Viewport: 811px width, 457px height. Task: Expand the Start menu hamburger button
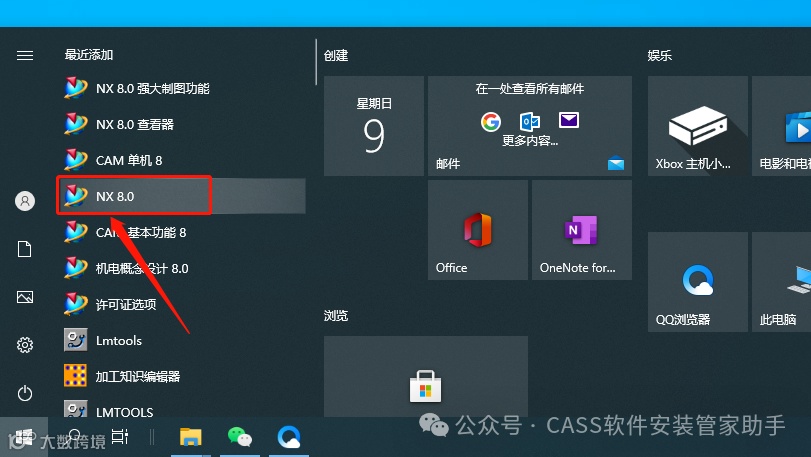pyautogui.click(x=25, y=55)
